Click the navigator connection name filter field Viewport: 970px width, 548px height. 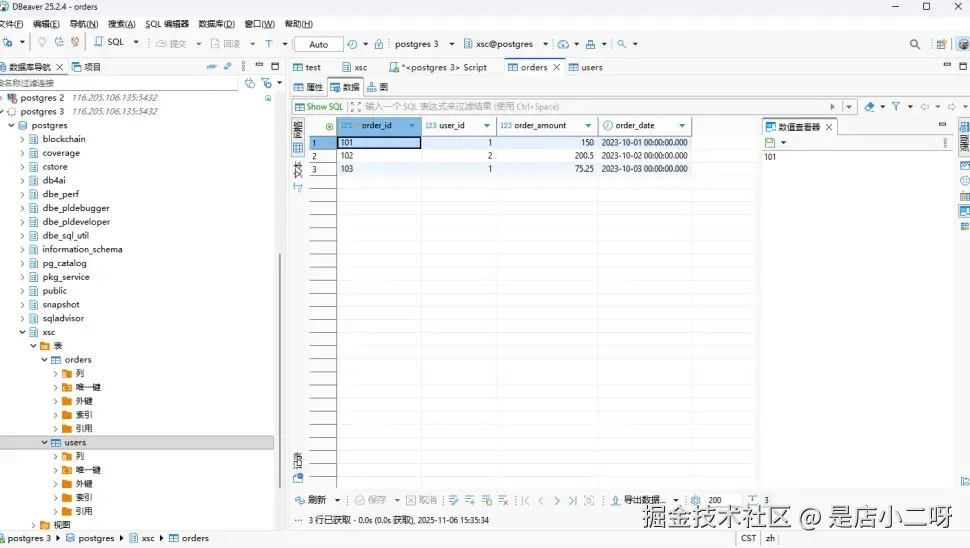[x=119, y=83]
